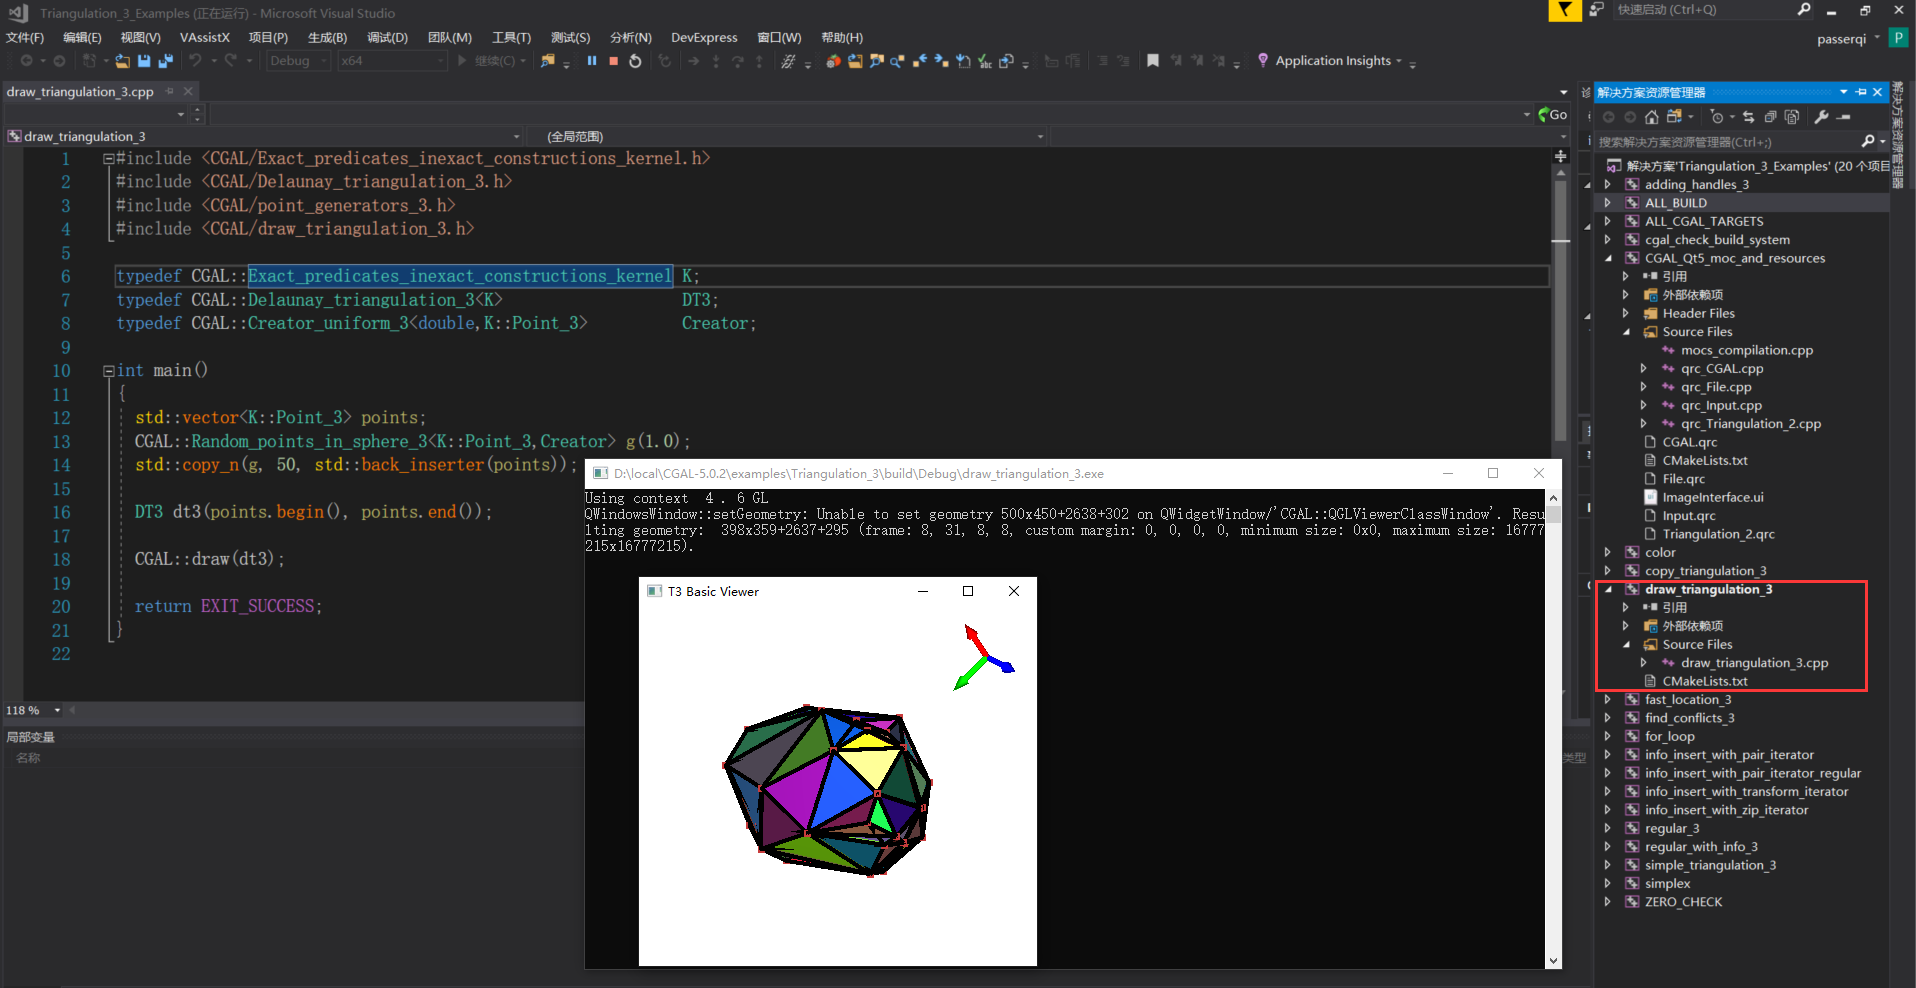Click the 继续(C) continue button

click(x=491, y=61)
